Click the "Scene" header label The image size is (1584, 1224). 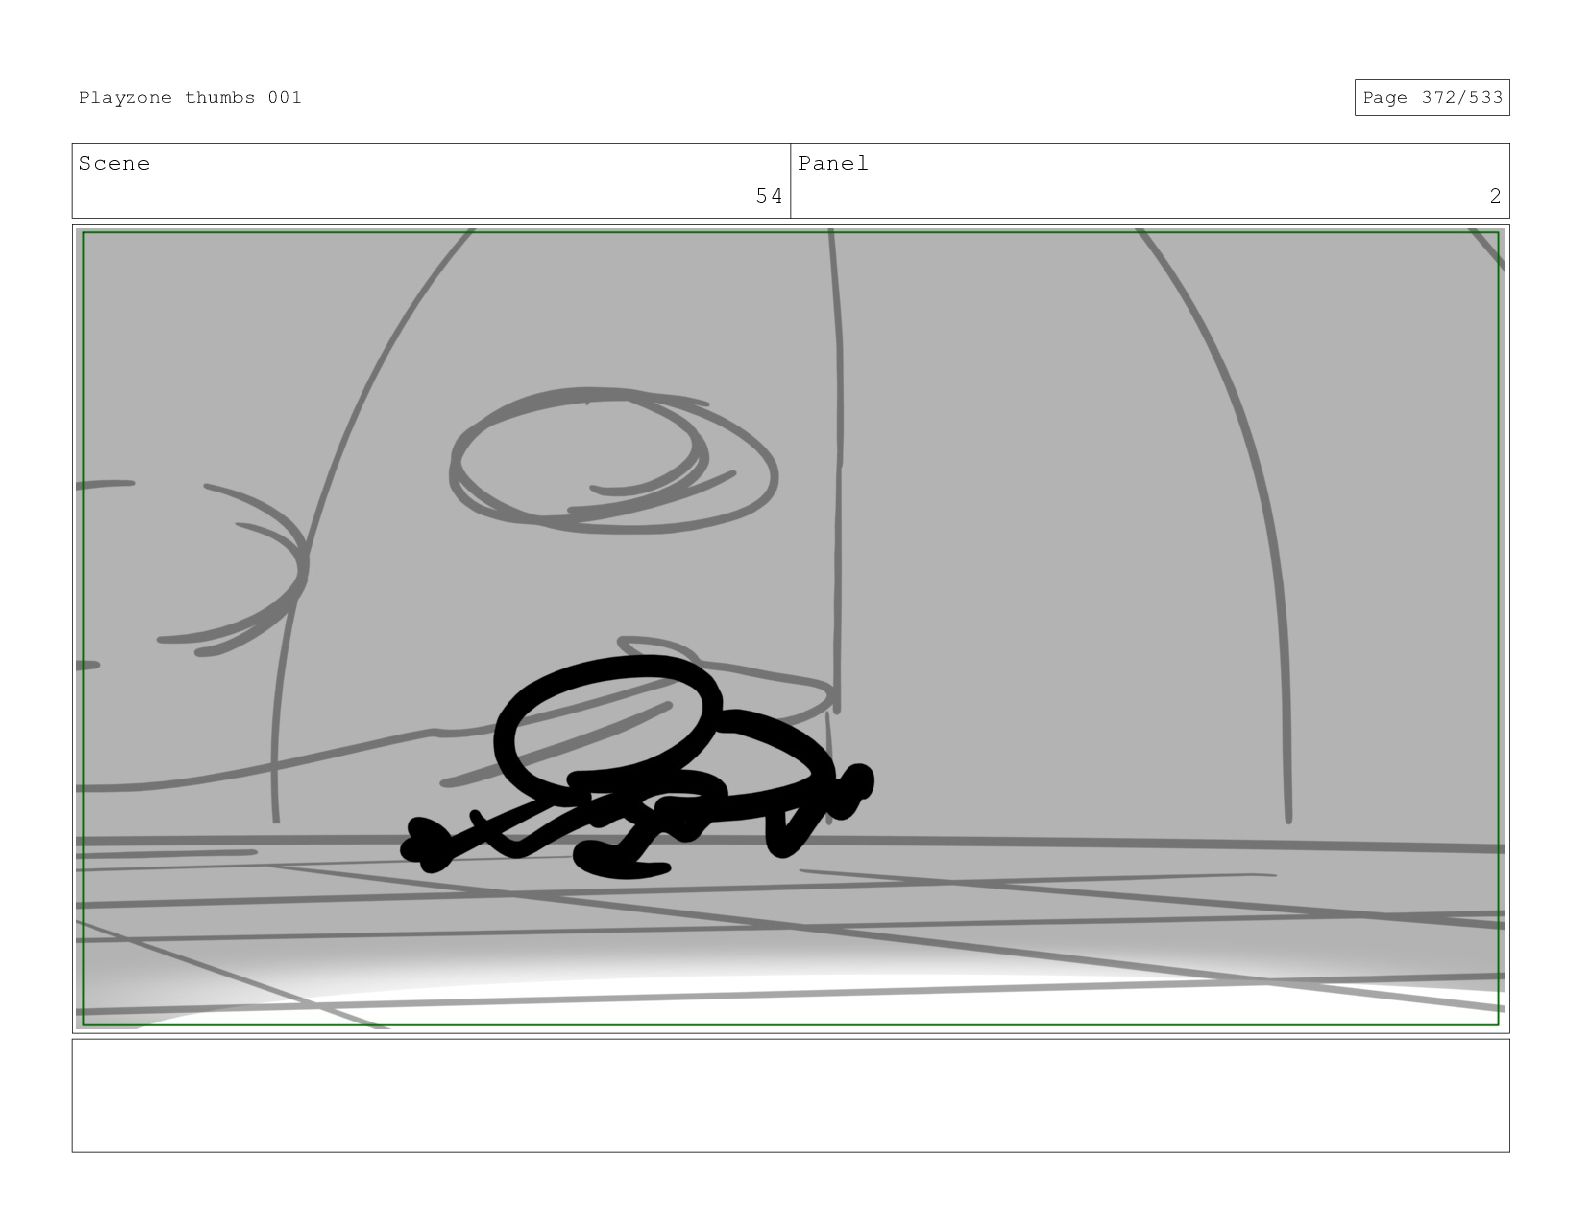114,164
